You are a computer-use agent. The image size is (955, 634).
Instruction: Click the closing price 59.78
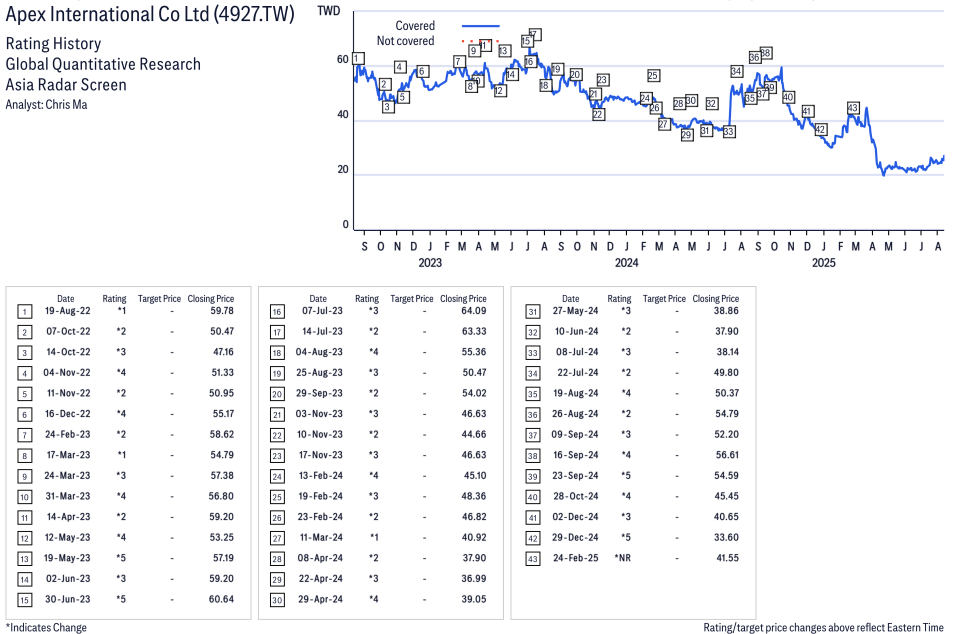222,311
